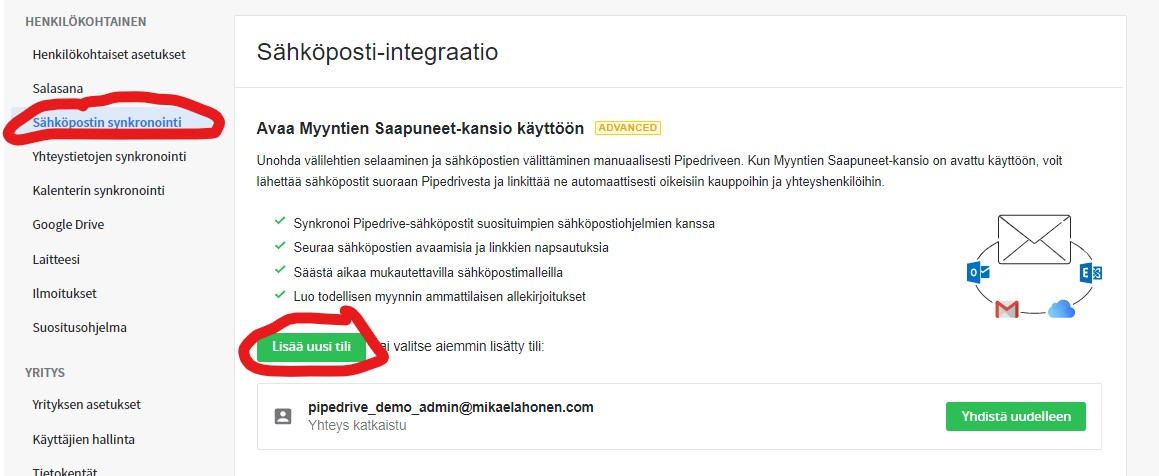Image resolution: width=1159 pixels, height=476 pixels.
Task: Click the checkmark beside Seuraa sähköpostien avaamisia
Action: 279,246
